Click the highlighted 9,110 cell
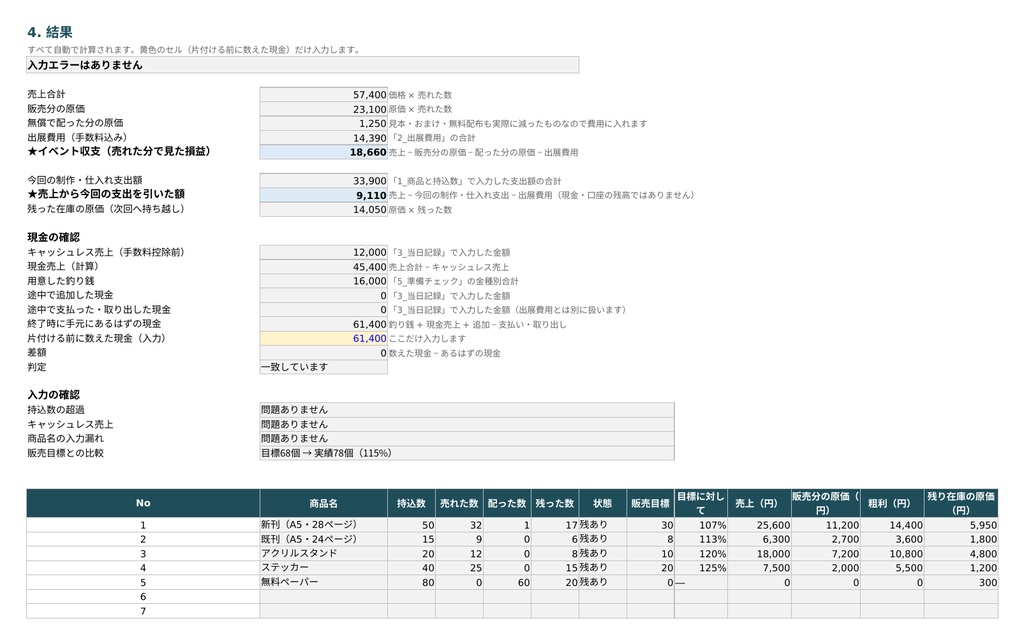1024x644 pixels. click(x=323, y=195)
